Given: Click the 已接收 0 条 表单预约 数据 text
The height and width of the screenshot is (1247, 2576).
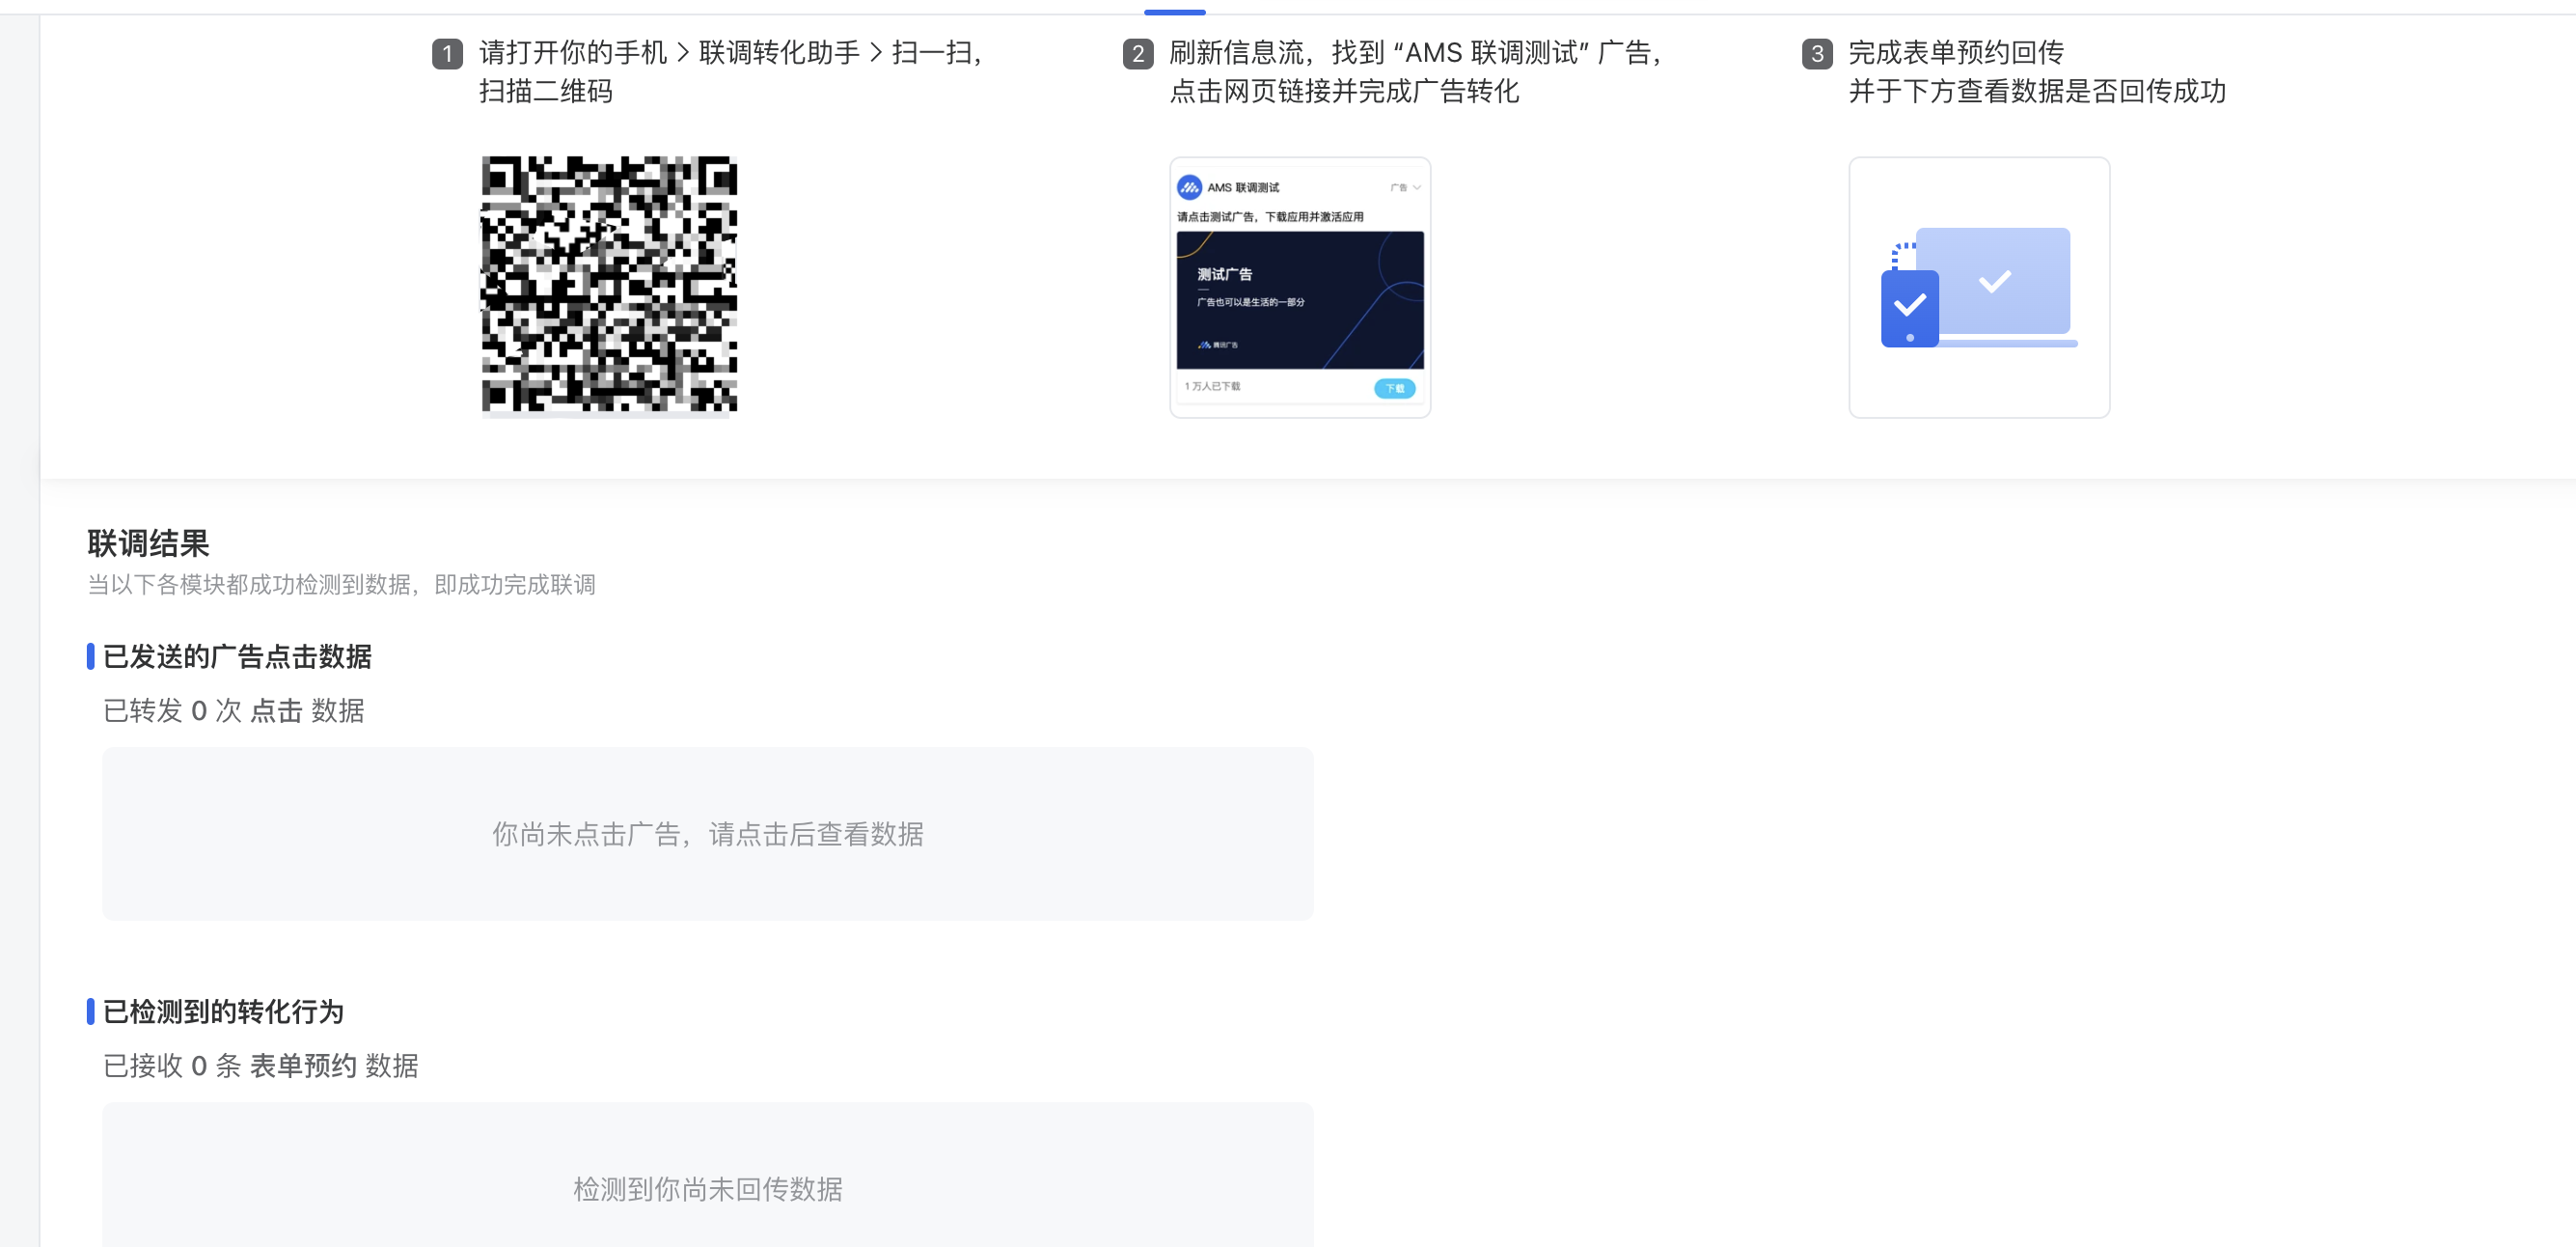Looking at the screenshot, I should 261,1065.
